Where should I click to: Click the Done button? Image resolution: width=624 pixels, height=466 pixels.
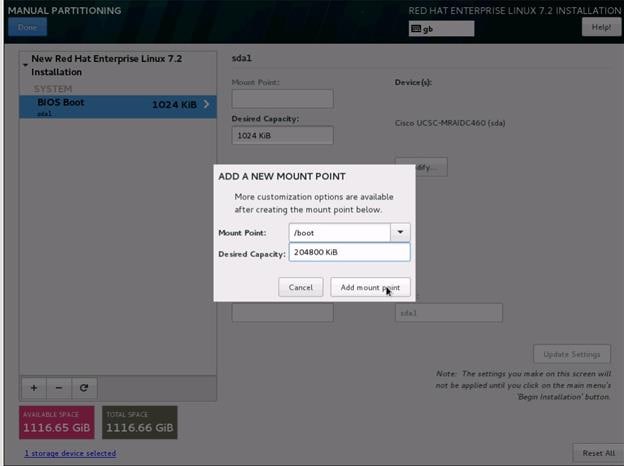(27, 27)
